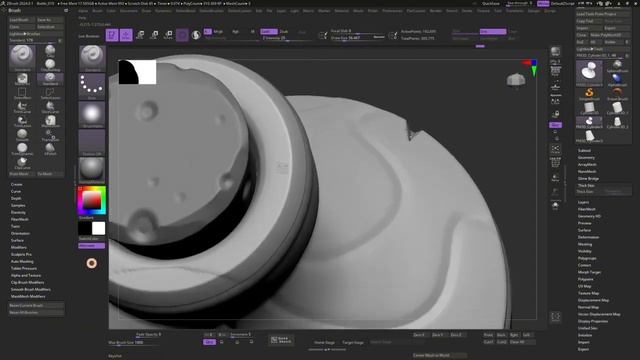The width and height of the screenshot is (640, 360).
Task: Click the Frame icon on right shelf
Action: 555,149
